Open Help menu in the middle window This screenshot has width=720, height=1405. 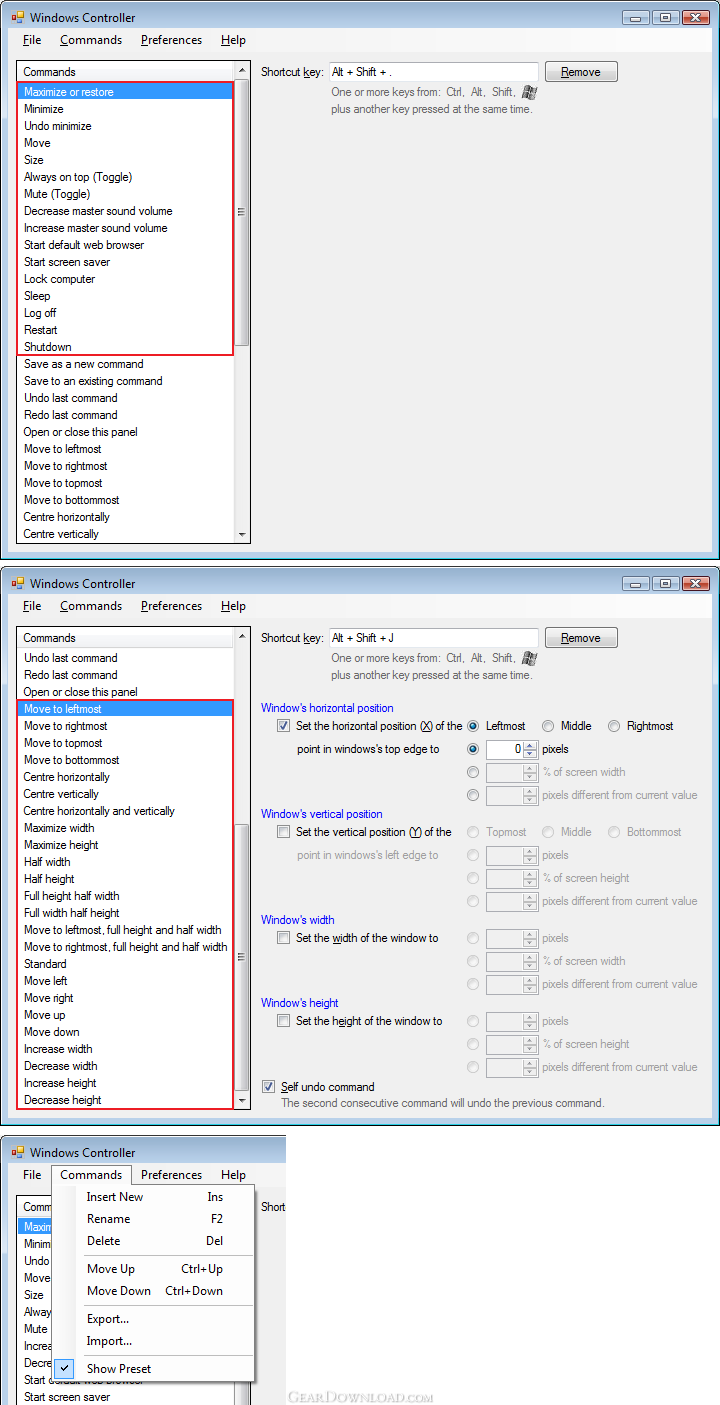click(x=233, y=606)
